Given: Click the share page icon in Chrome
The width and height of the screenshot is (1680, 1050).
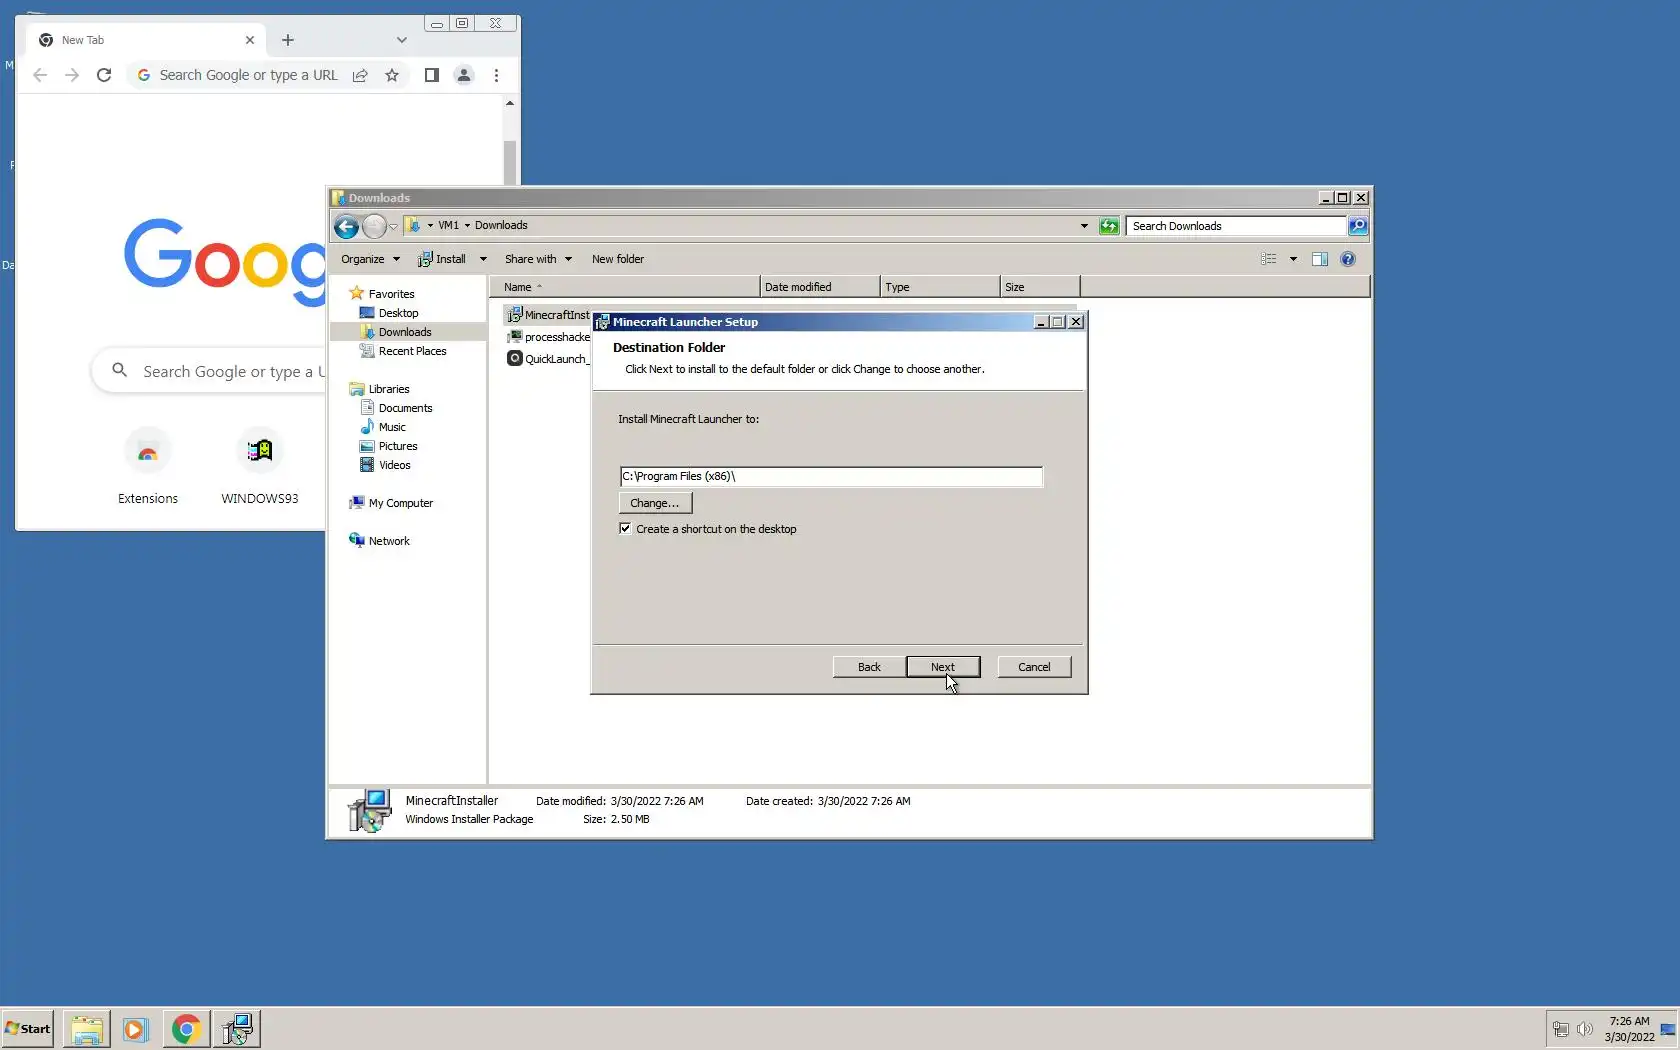Looking at the screenshot, I should [x=360, y=75].
